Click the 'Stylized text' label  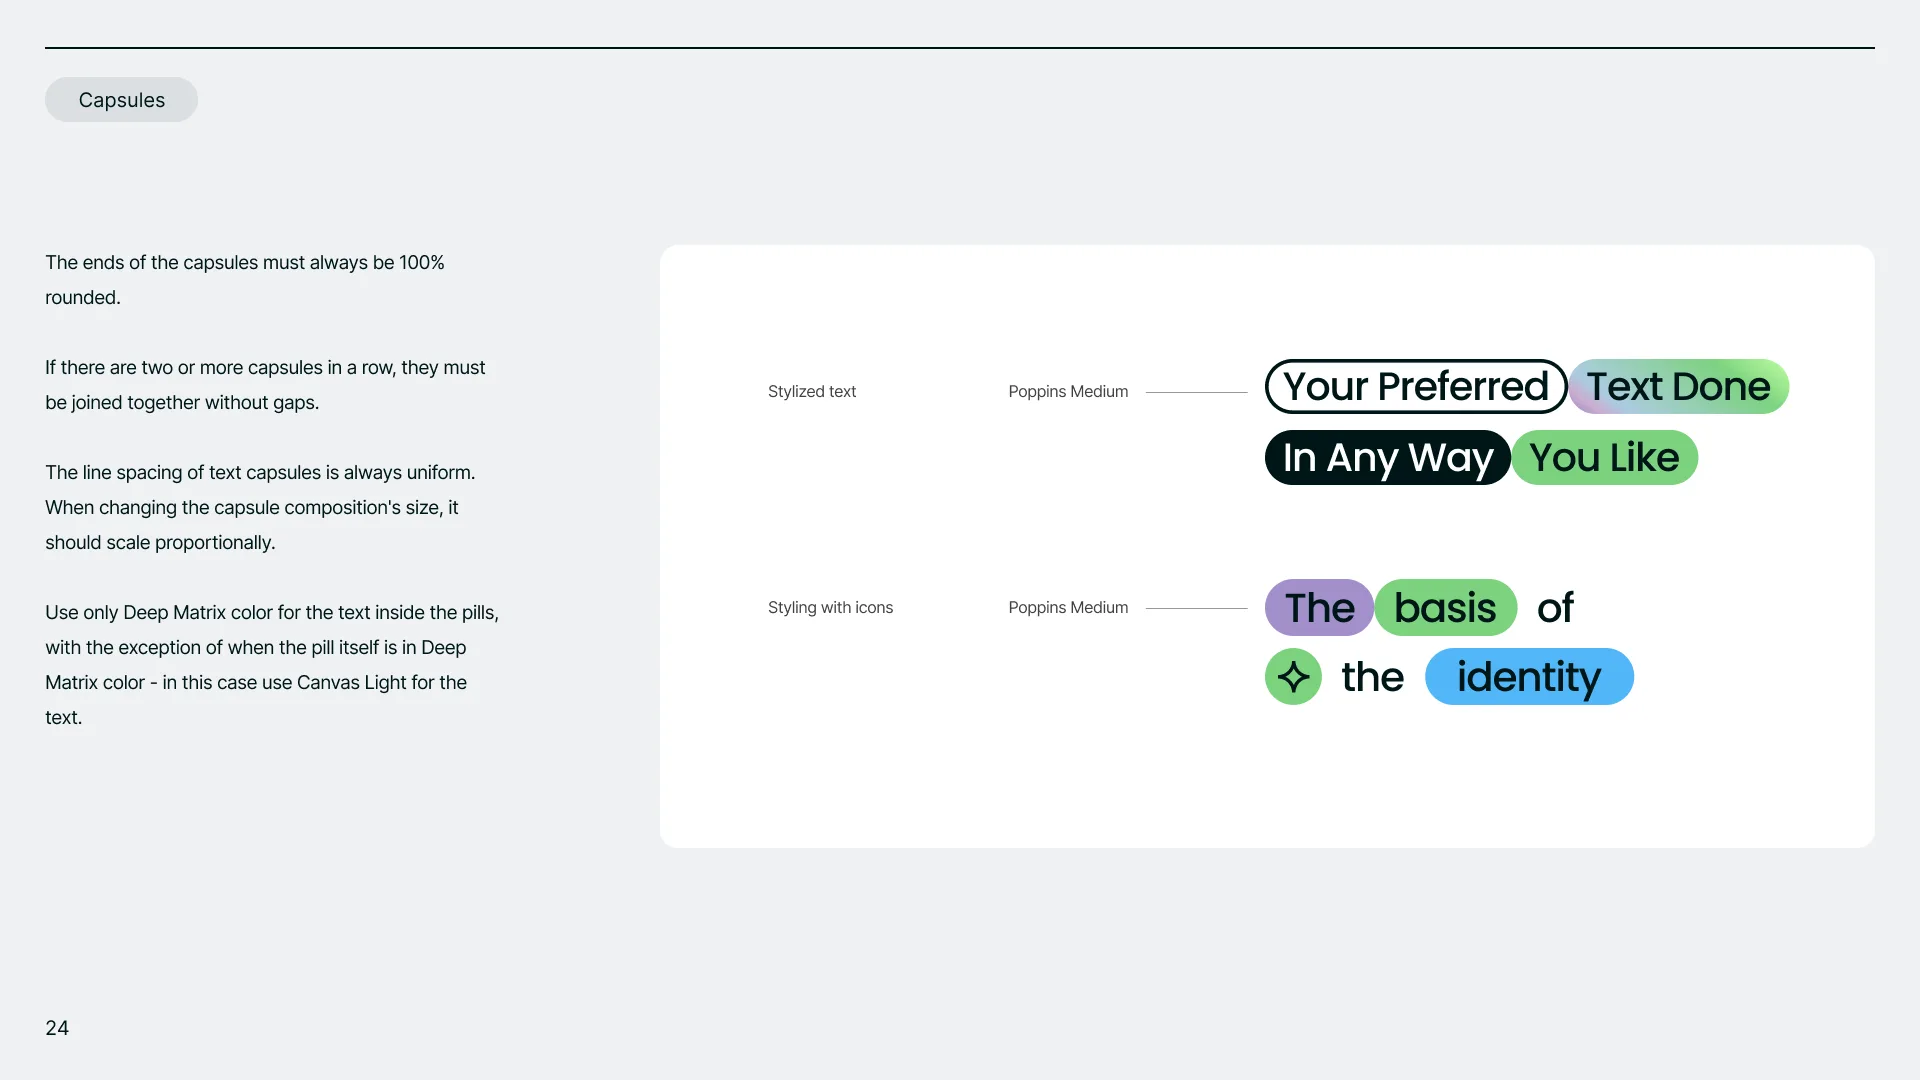click(x=812, y=392)
